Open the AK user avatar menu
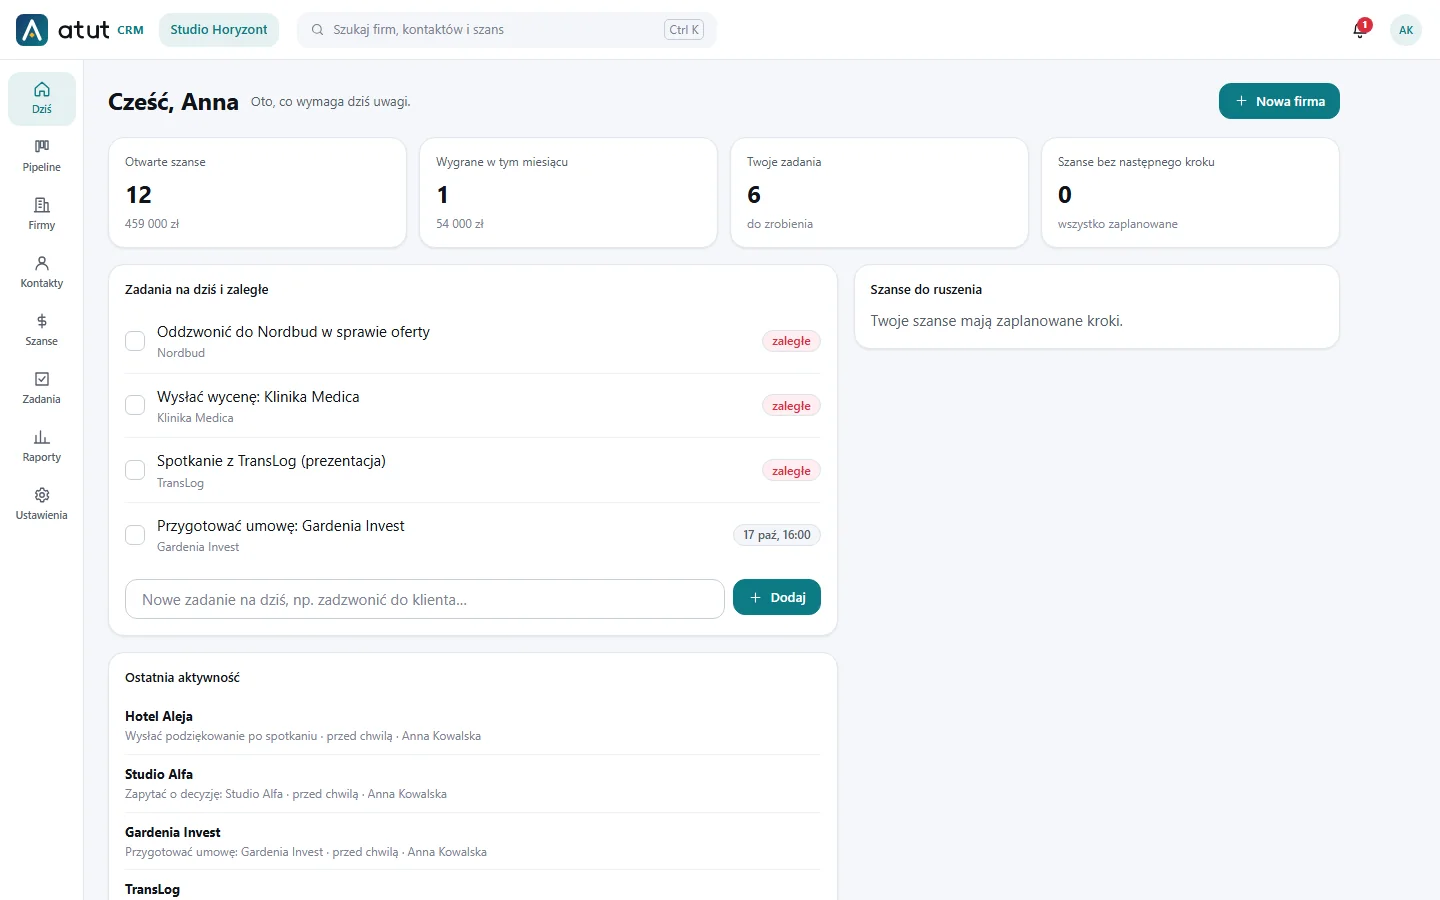 tap(1406, 30)
